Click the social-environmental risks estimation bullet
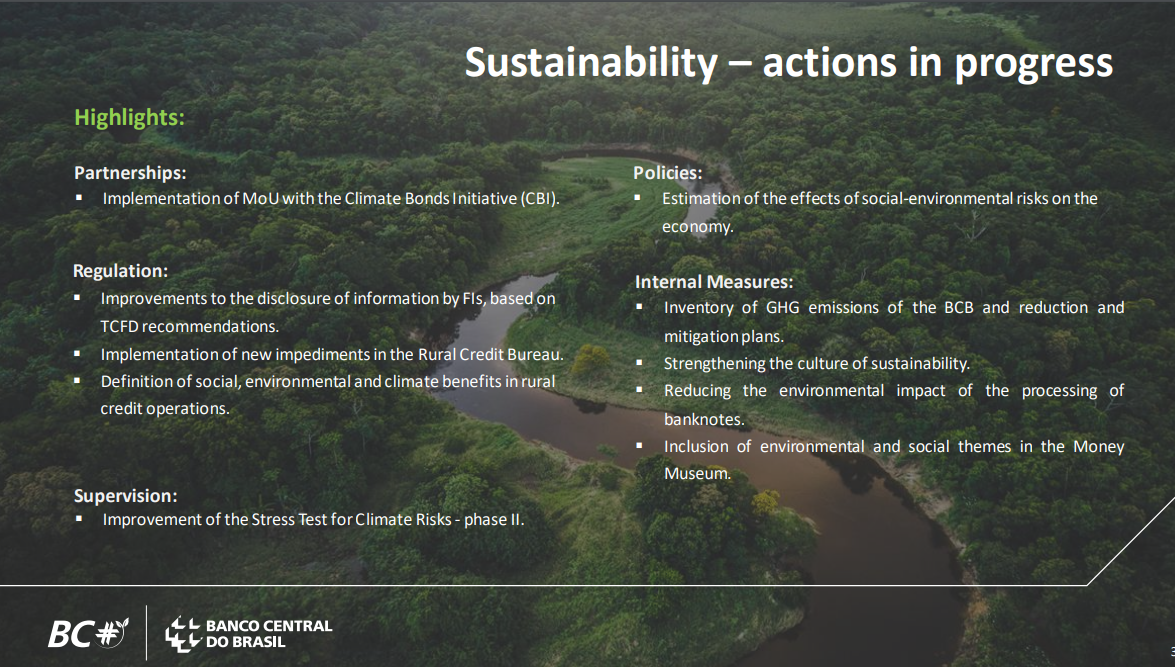Screen dimensions: 1175x667 tap(880, 212)
